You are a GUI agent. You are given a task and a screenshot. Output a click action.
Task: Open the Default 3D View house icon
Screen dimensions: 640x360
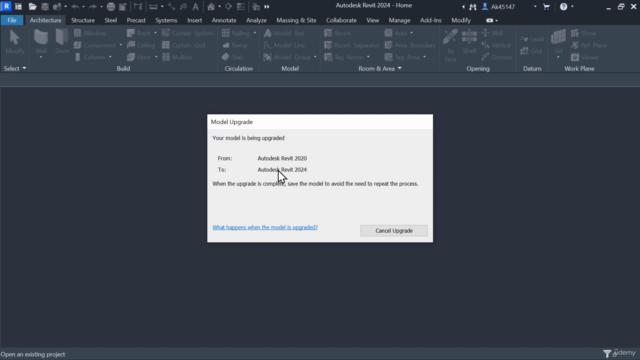coord(211,7)
